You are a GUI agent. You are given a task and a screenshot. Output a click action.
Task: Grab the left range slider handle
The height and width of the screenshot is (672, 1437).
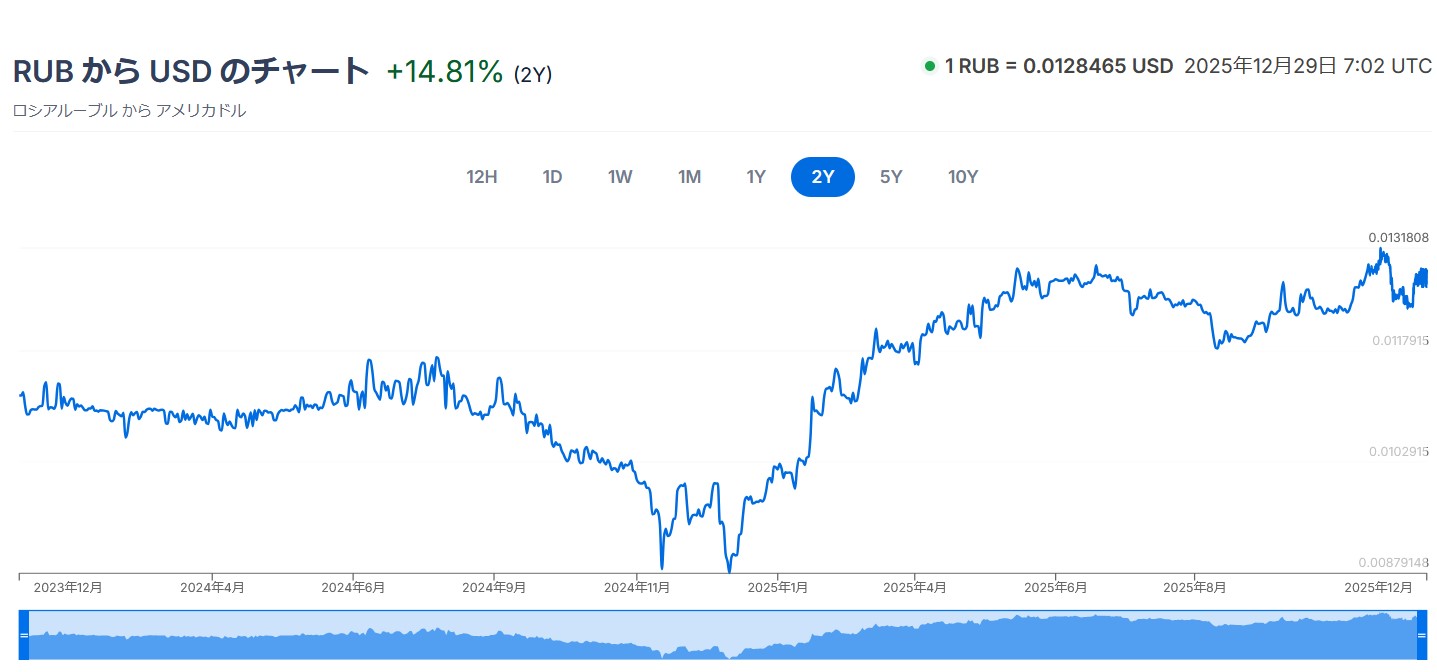(x=24, y=635)
